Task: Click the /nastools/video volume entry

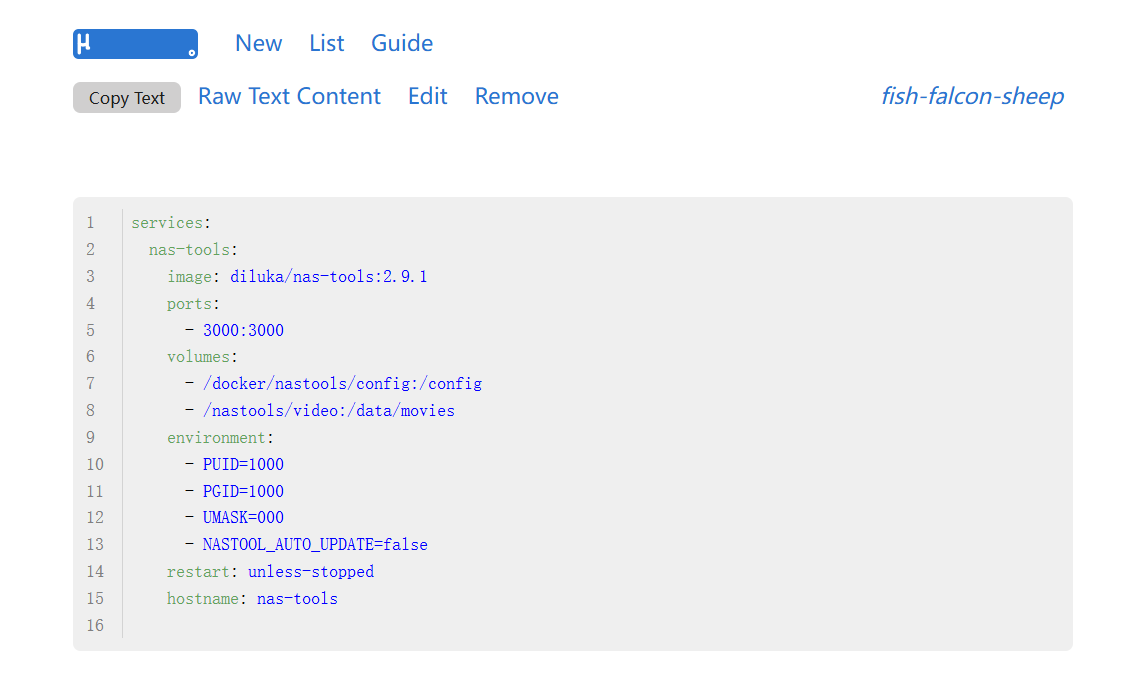Action: [328, 411]
